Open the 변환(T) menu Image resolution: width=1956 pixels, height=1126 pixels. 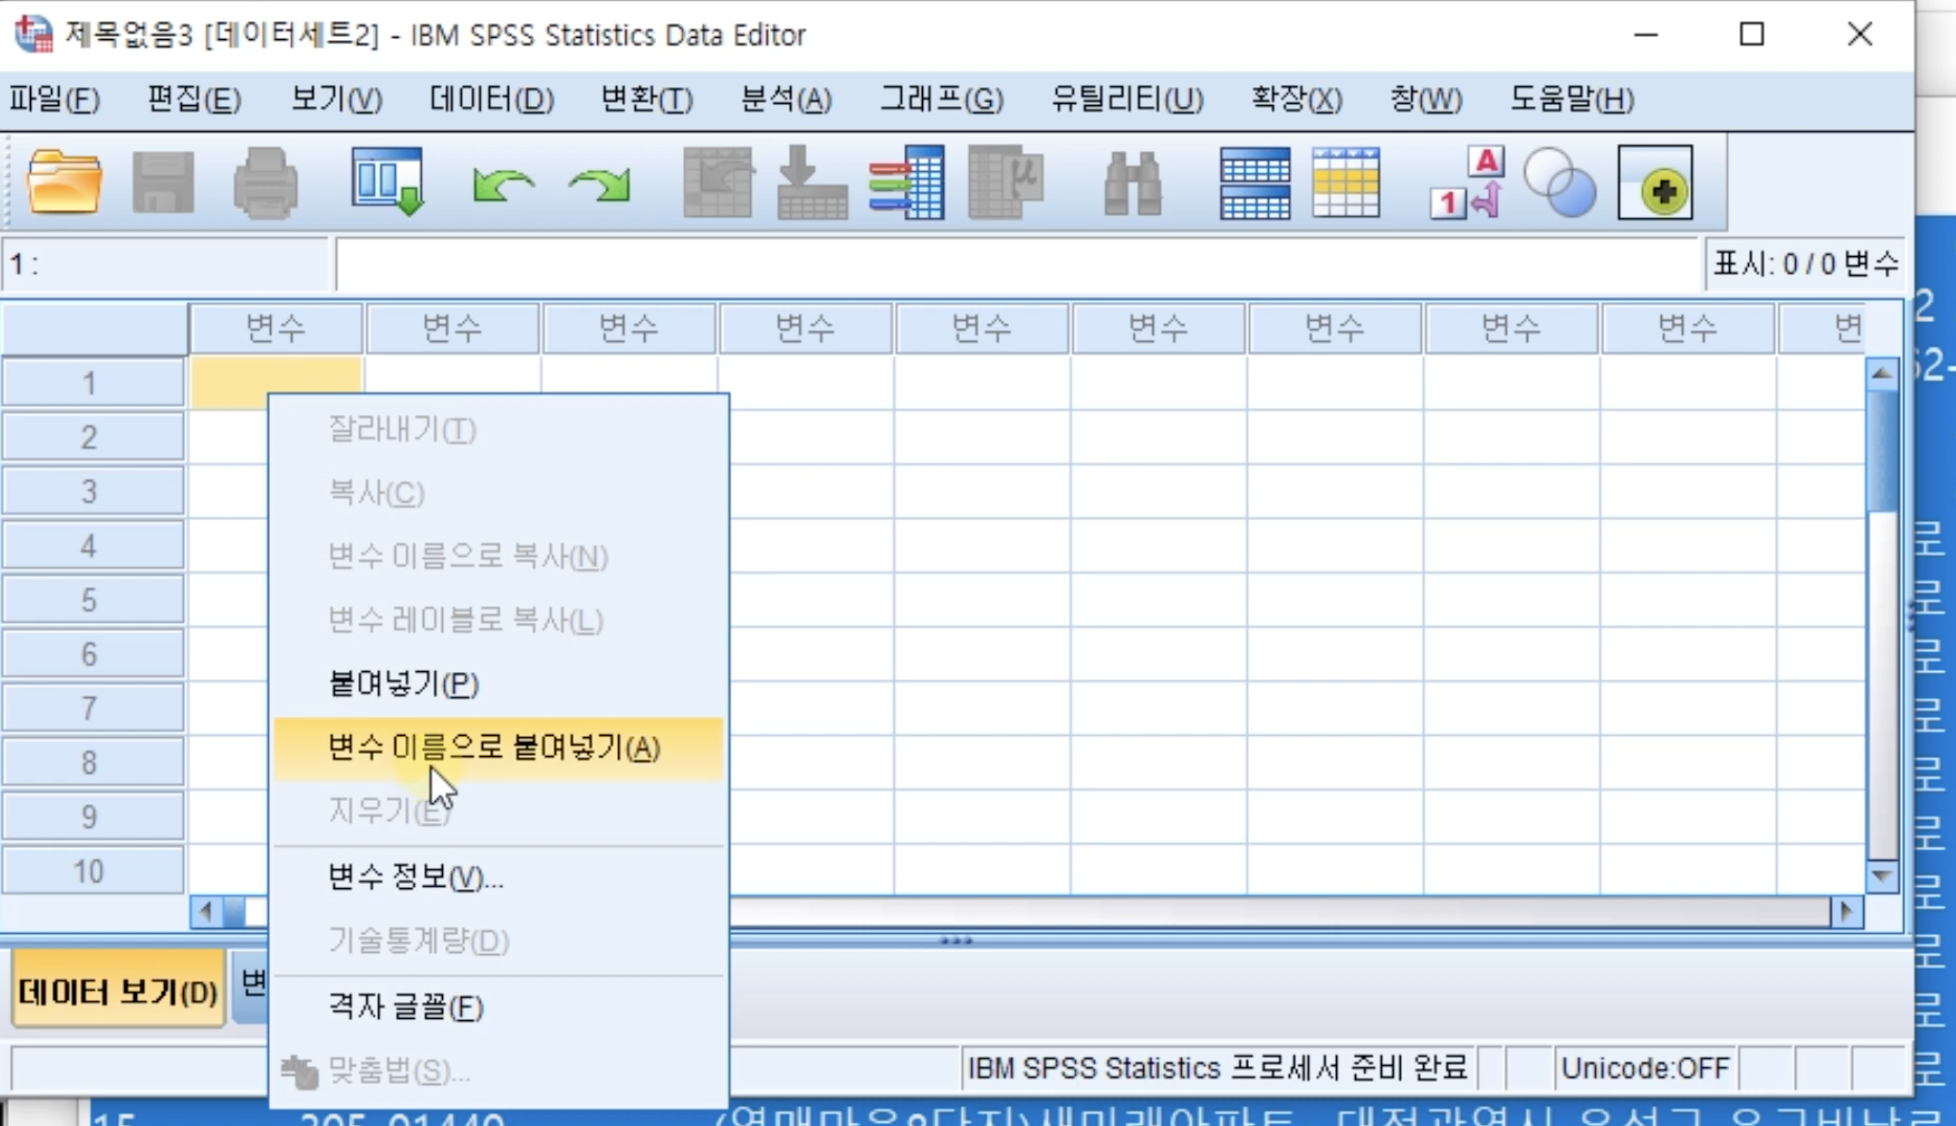pyautogui.click(x=647, y=99)
